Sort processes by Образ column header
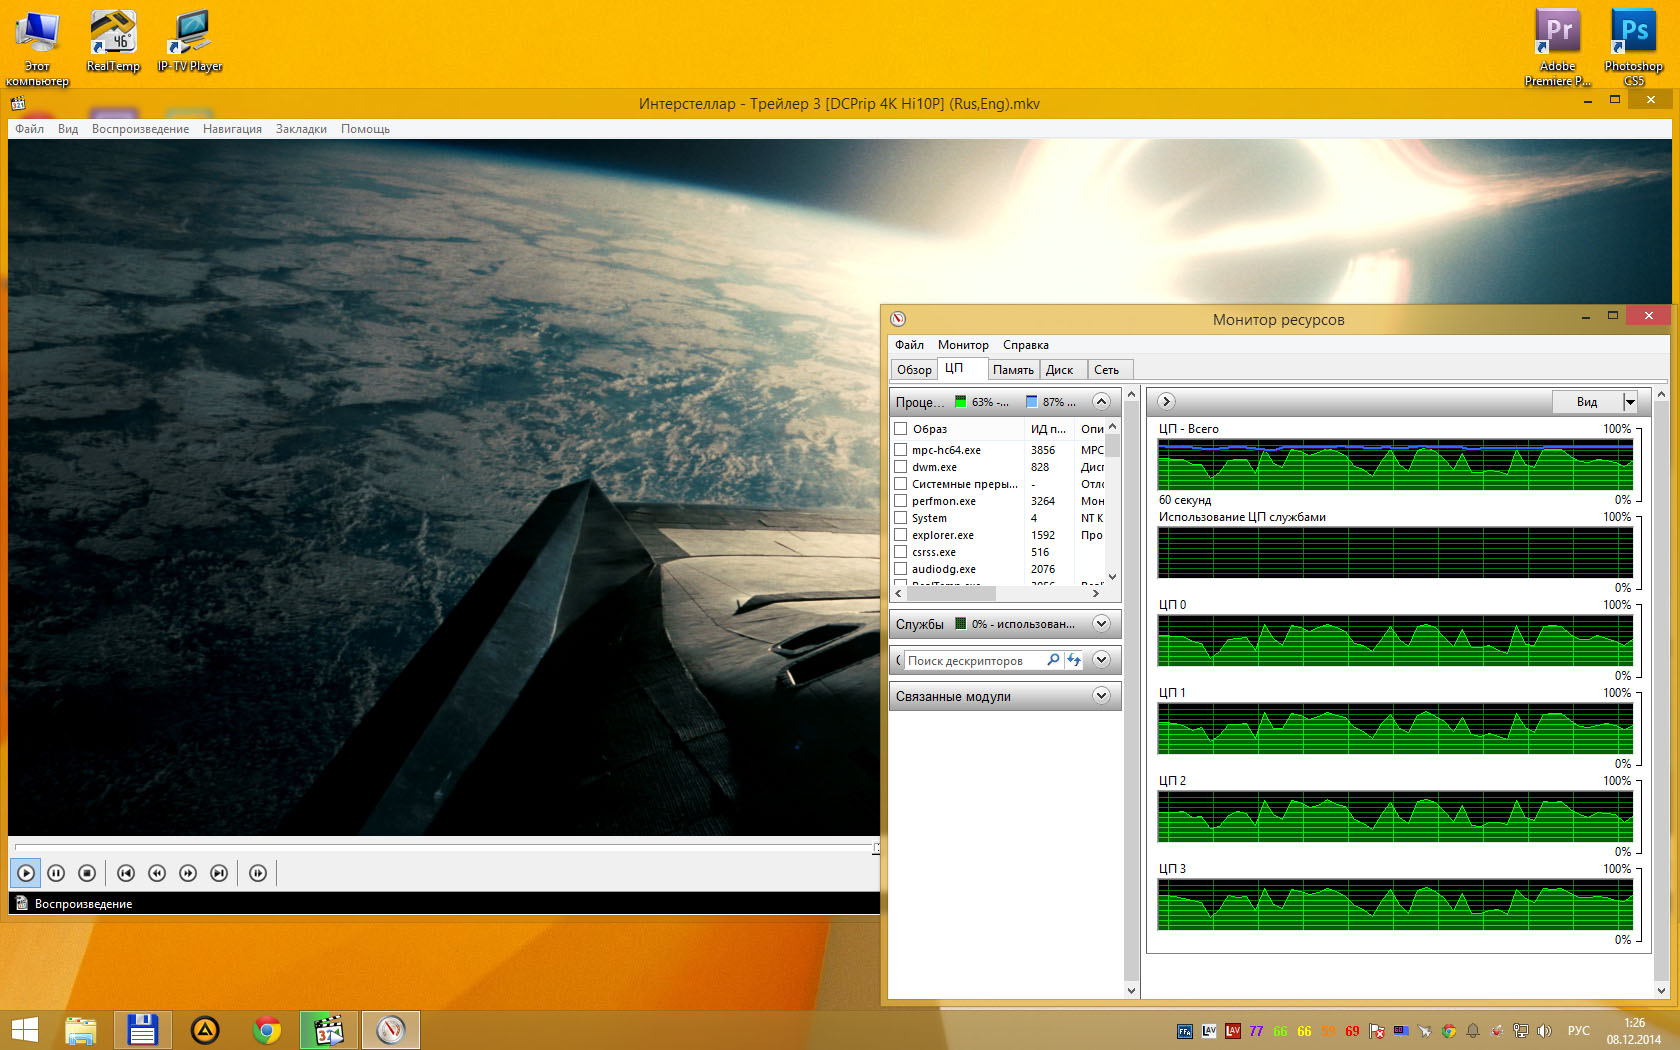 (966, 429)
